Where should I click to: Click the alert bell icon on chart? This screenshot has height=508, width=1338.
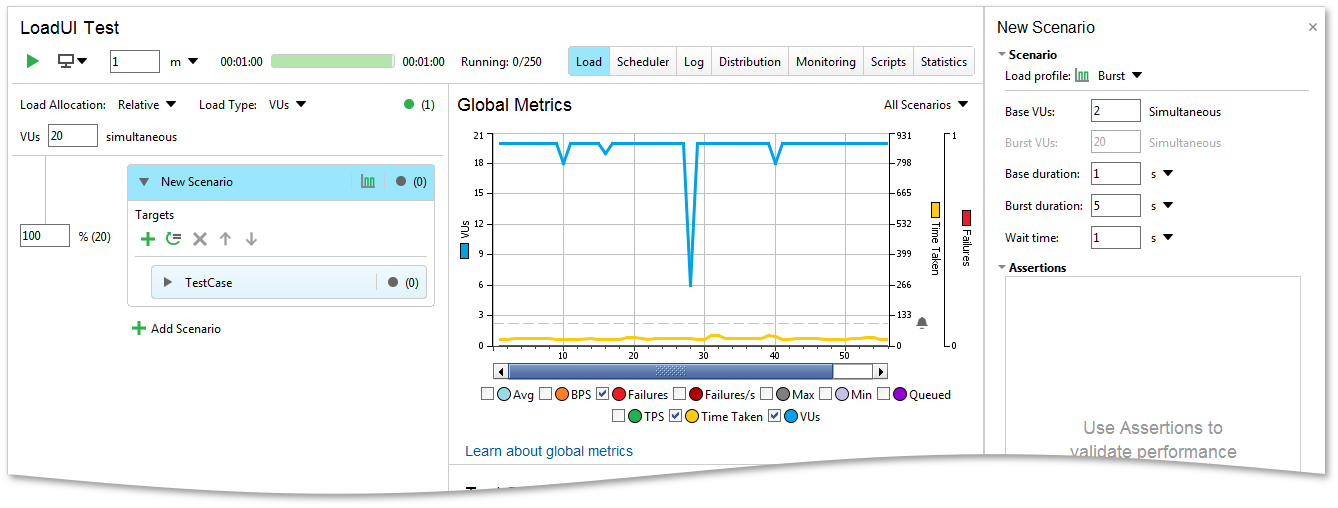[922, 322]
